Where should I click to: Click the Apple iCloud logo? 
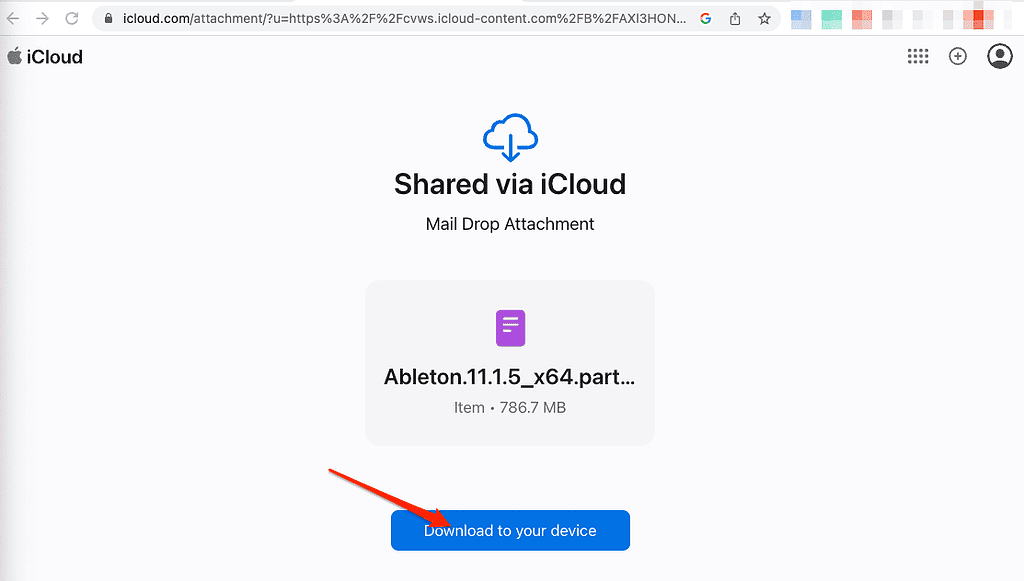[45, 56]
